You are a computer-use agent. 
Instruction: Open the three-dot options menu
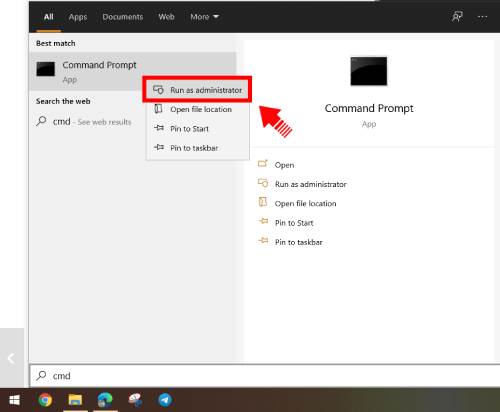(482, 16)
